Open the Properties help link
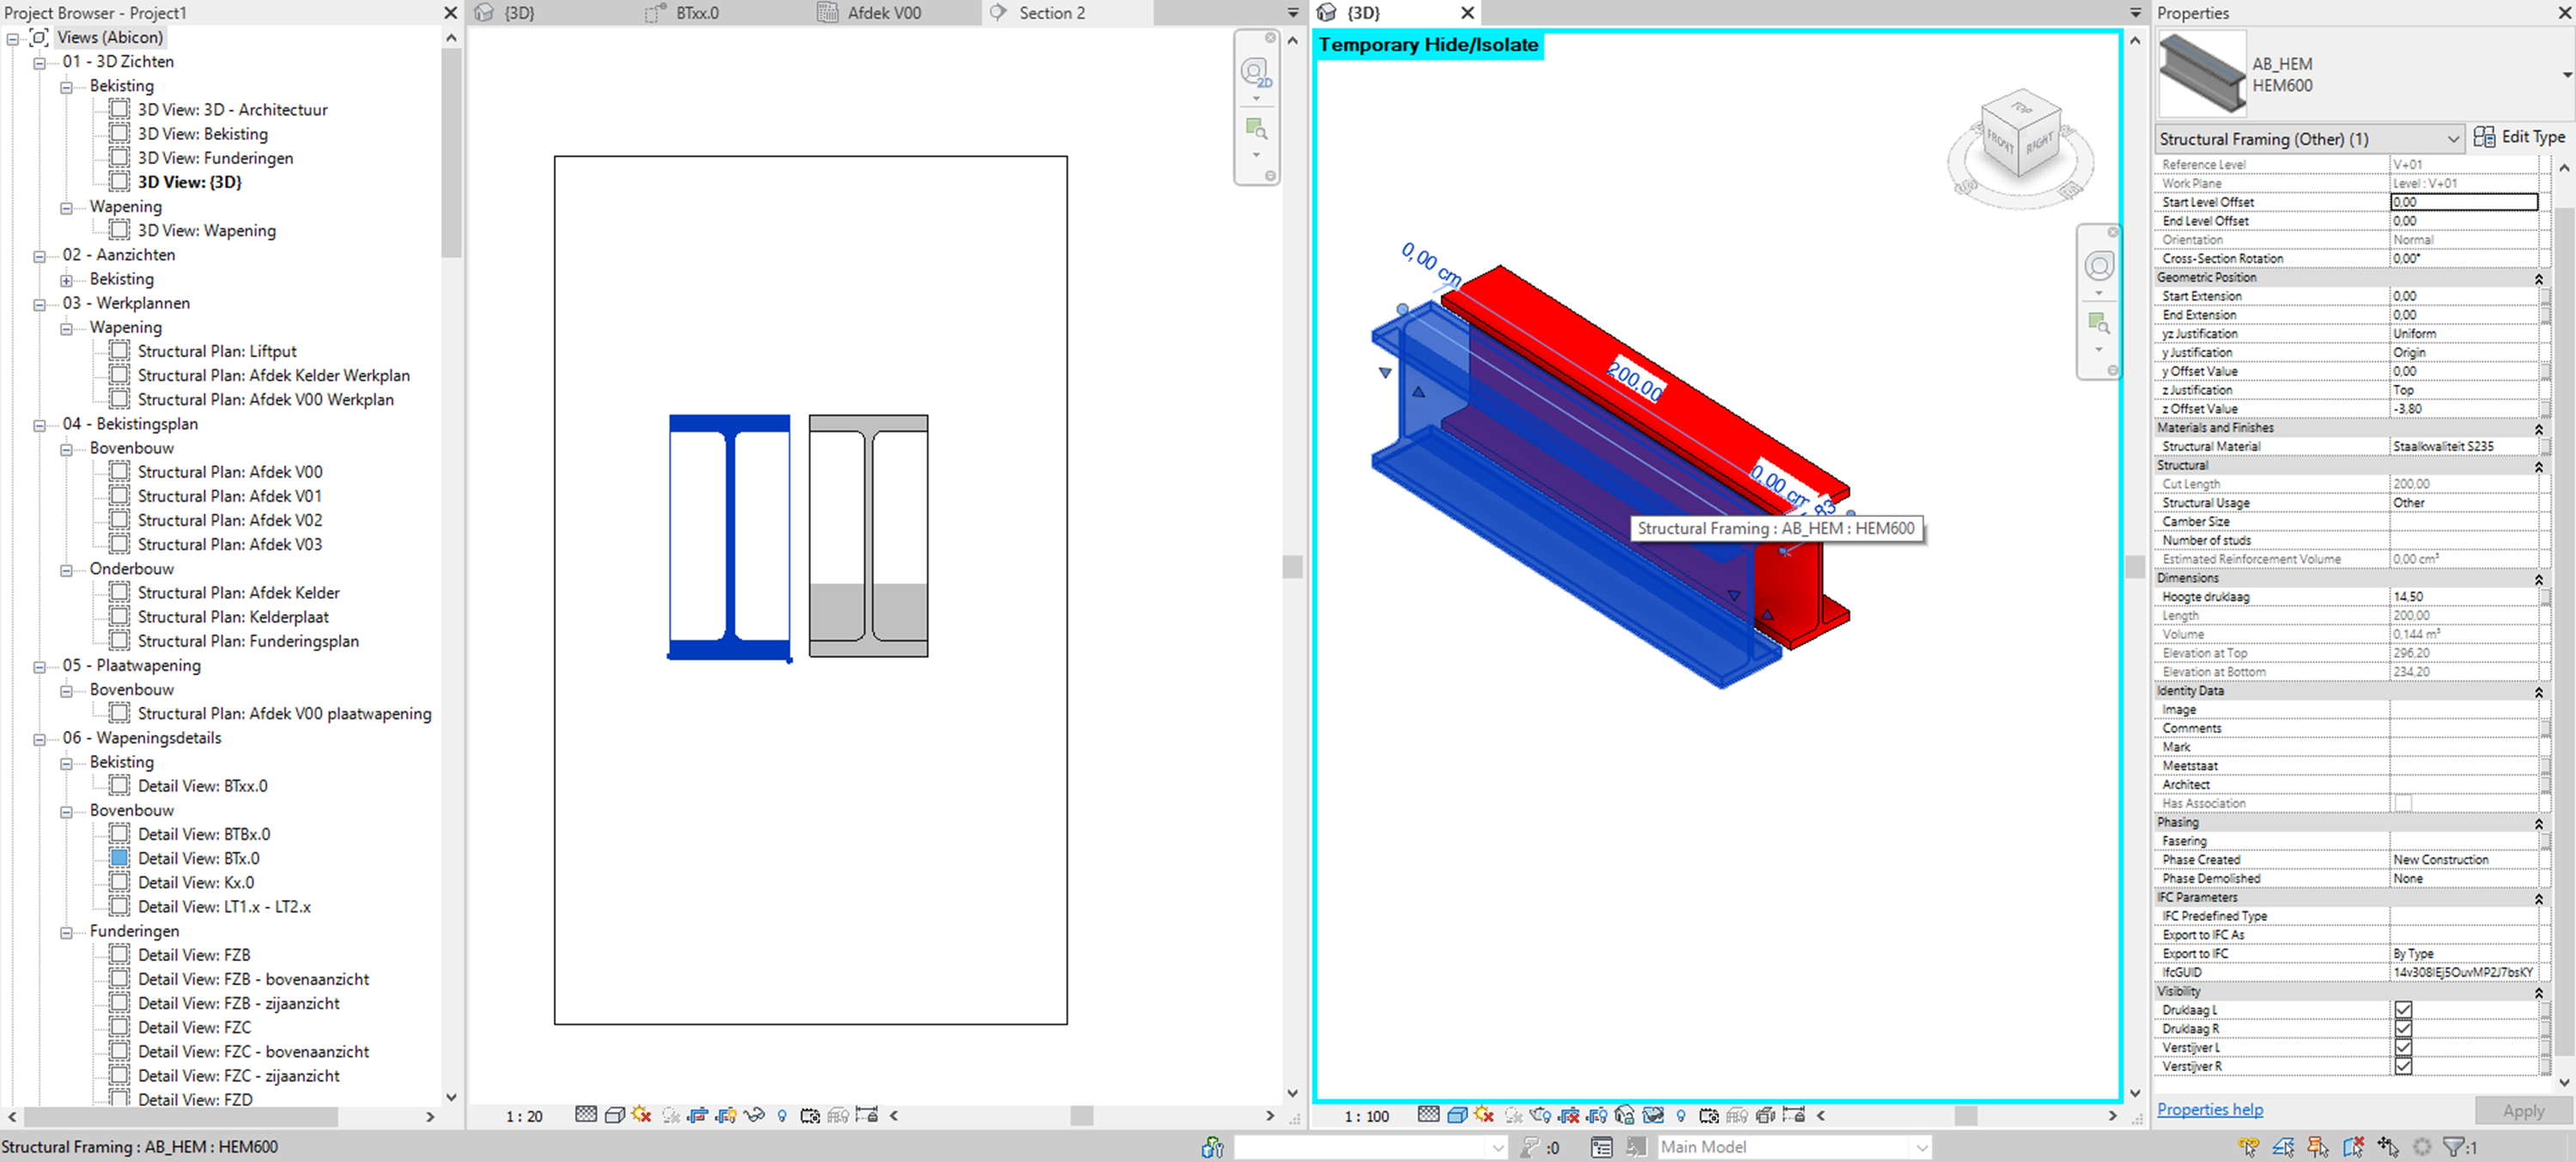The height and width of the screenshot is (1162, 2576). (x=2210, y=1109)
